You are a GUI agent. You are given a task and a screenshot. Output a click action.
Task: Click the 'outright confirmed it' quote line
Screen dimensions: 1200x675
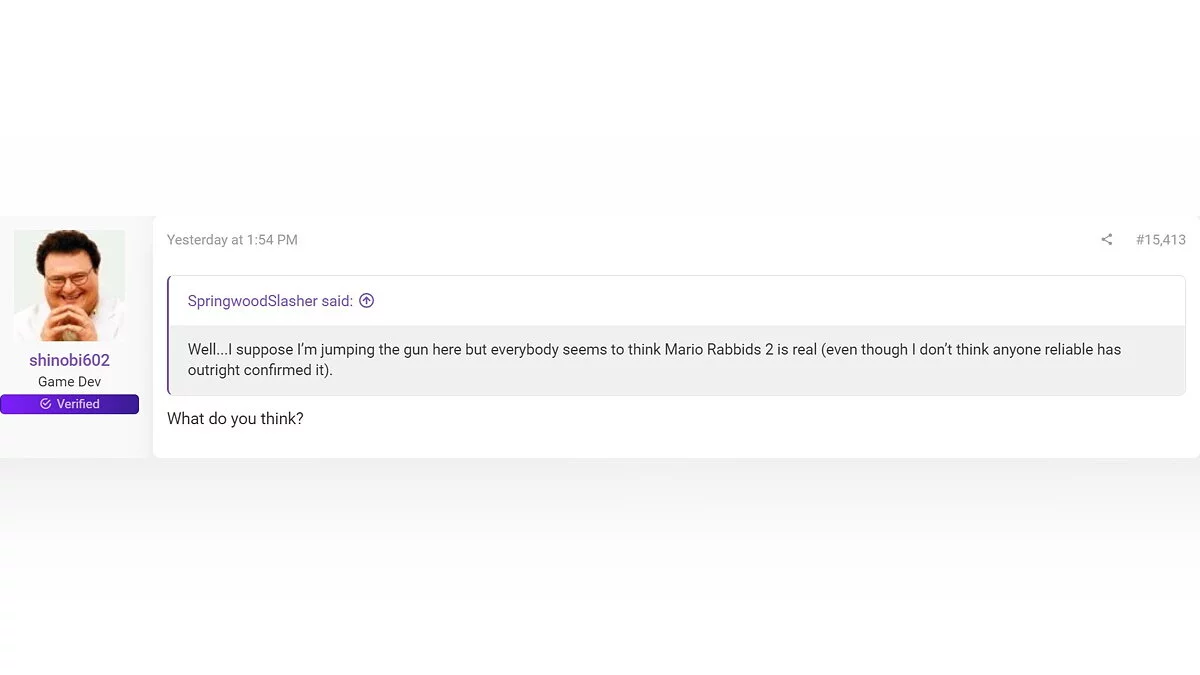[260, 370]
